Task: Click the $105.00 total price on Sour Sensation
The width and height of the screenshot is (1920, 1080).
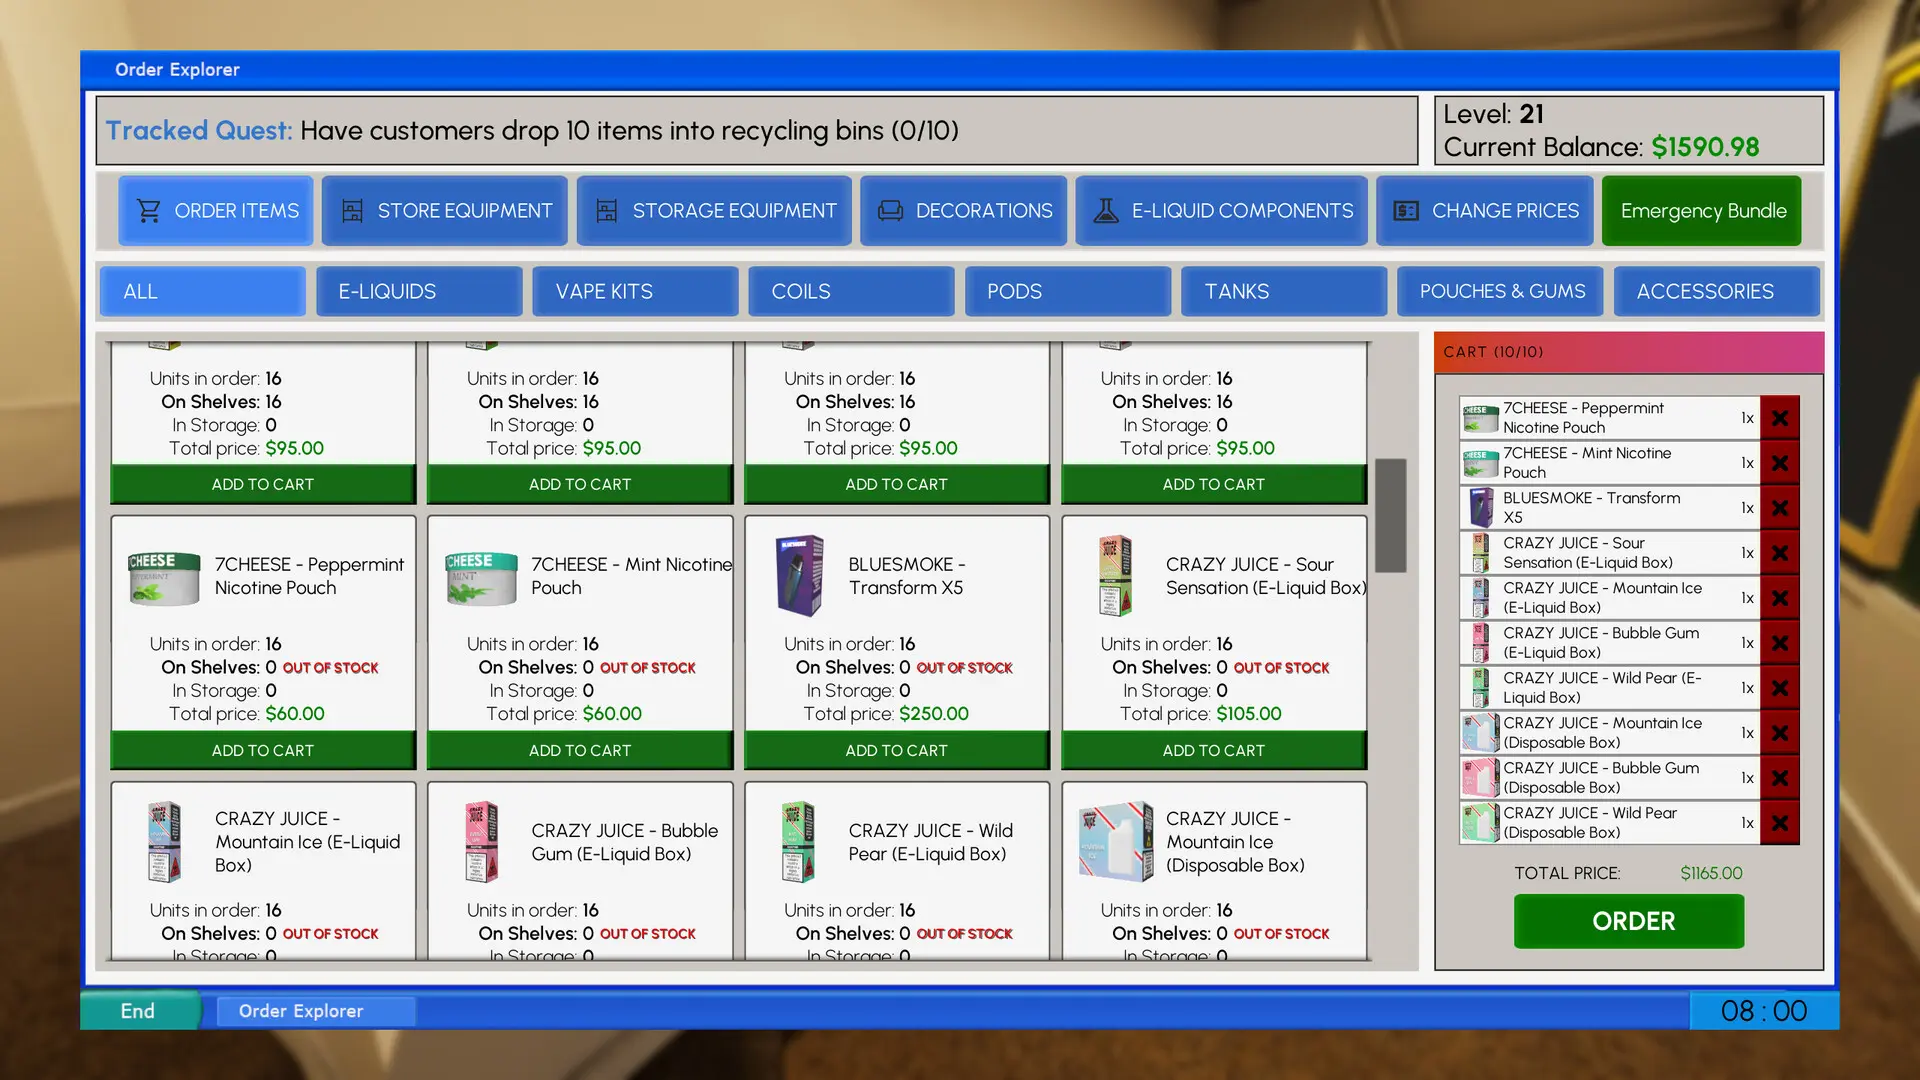Action: click(x=1249, y=714)
